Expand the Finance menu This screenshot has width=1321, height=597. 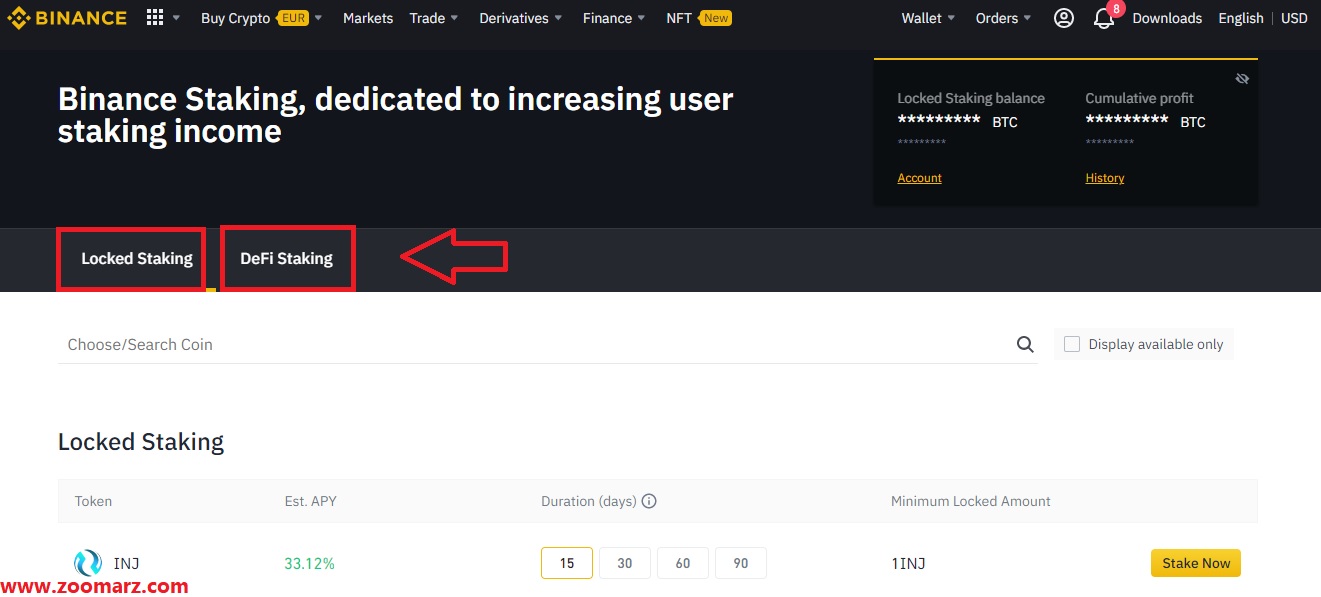(x=614, y=18)
